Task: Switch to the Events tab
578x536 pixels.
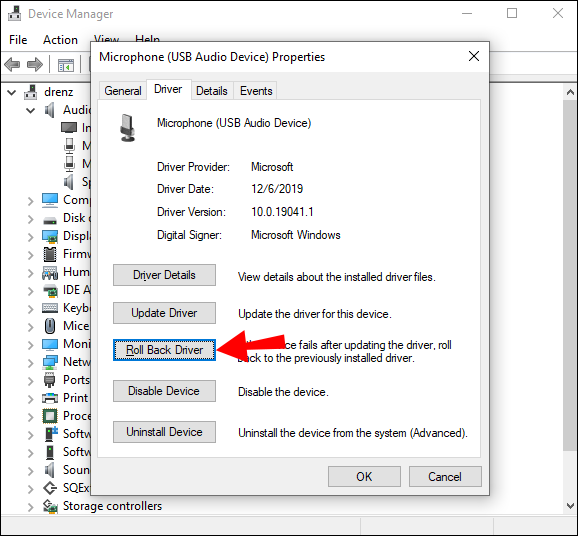Action: tap(256, 91)
